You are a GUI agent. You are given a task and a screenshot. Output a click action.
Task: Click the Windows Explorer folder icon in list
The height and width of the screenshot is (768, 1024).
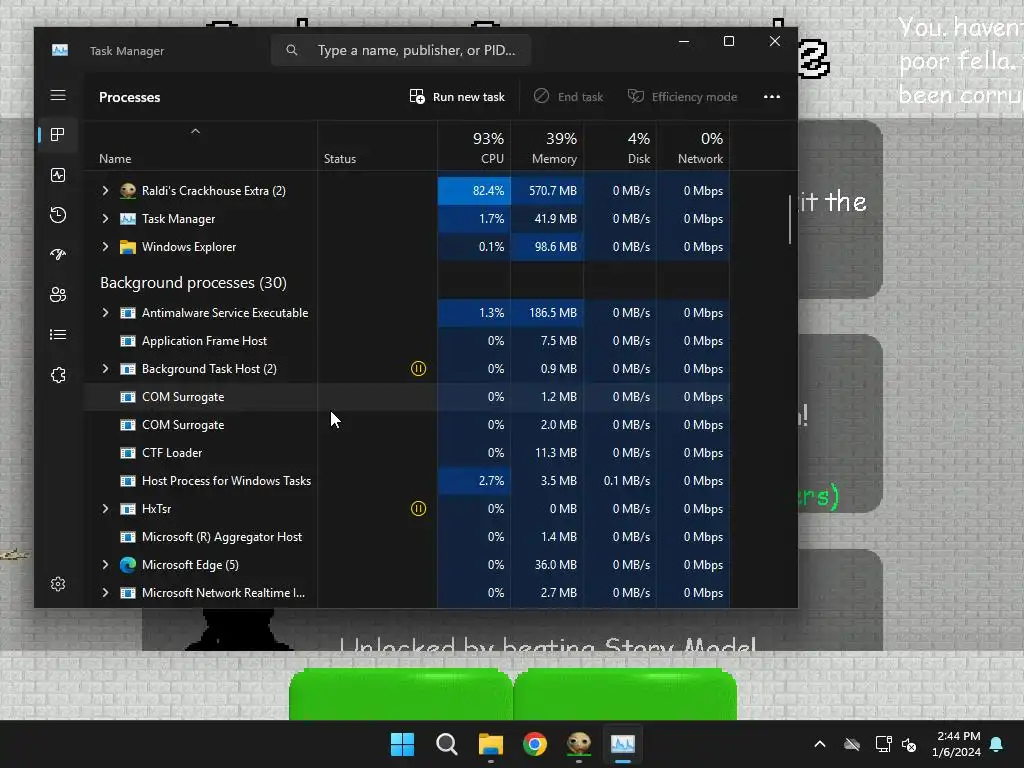[x=128, y=247]
